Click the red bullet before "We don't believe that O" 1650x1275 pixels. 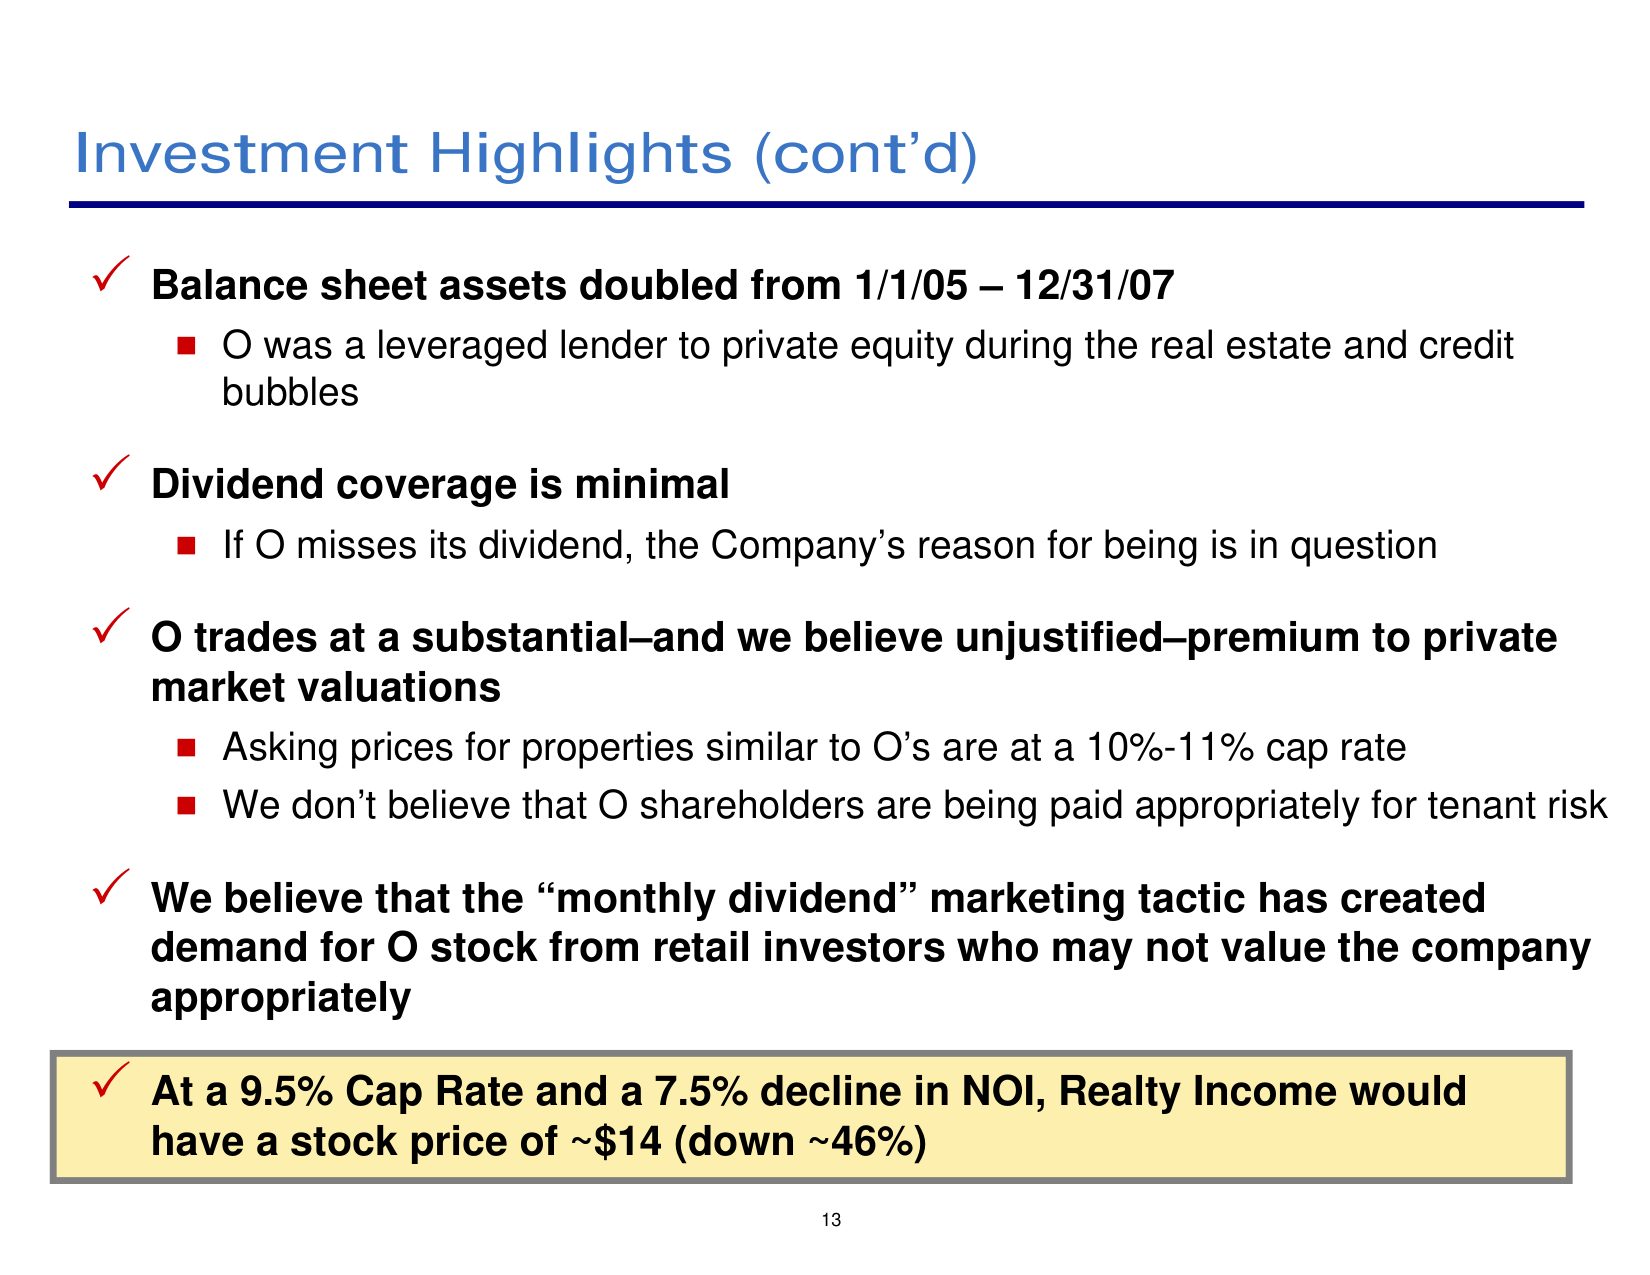[186, 806]
